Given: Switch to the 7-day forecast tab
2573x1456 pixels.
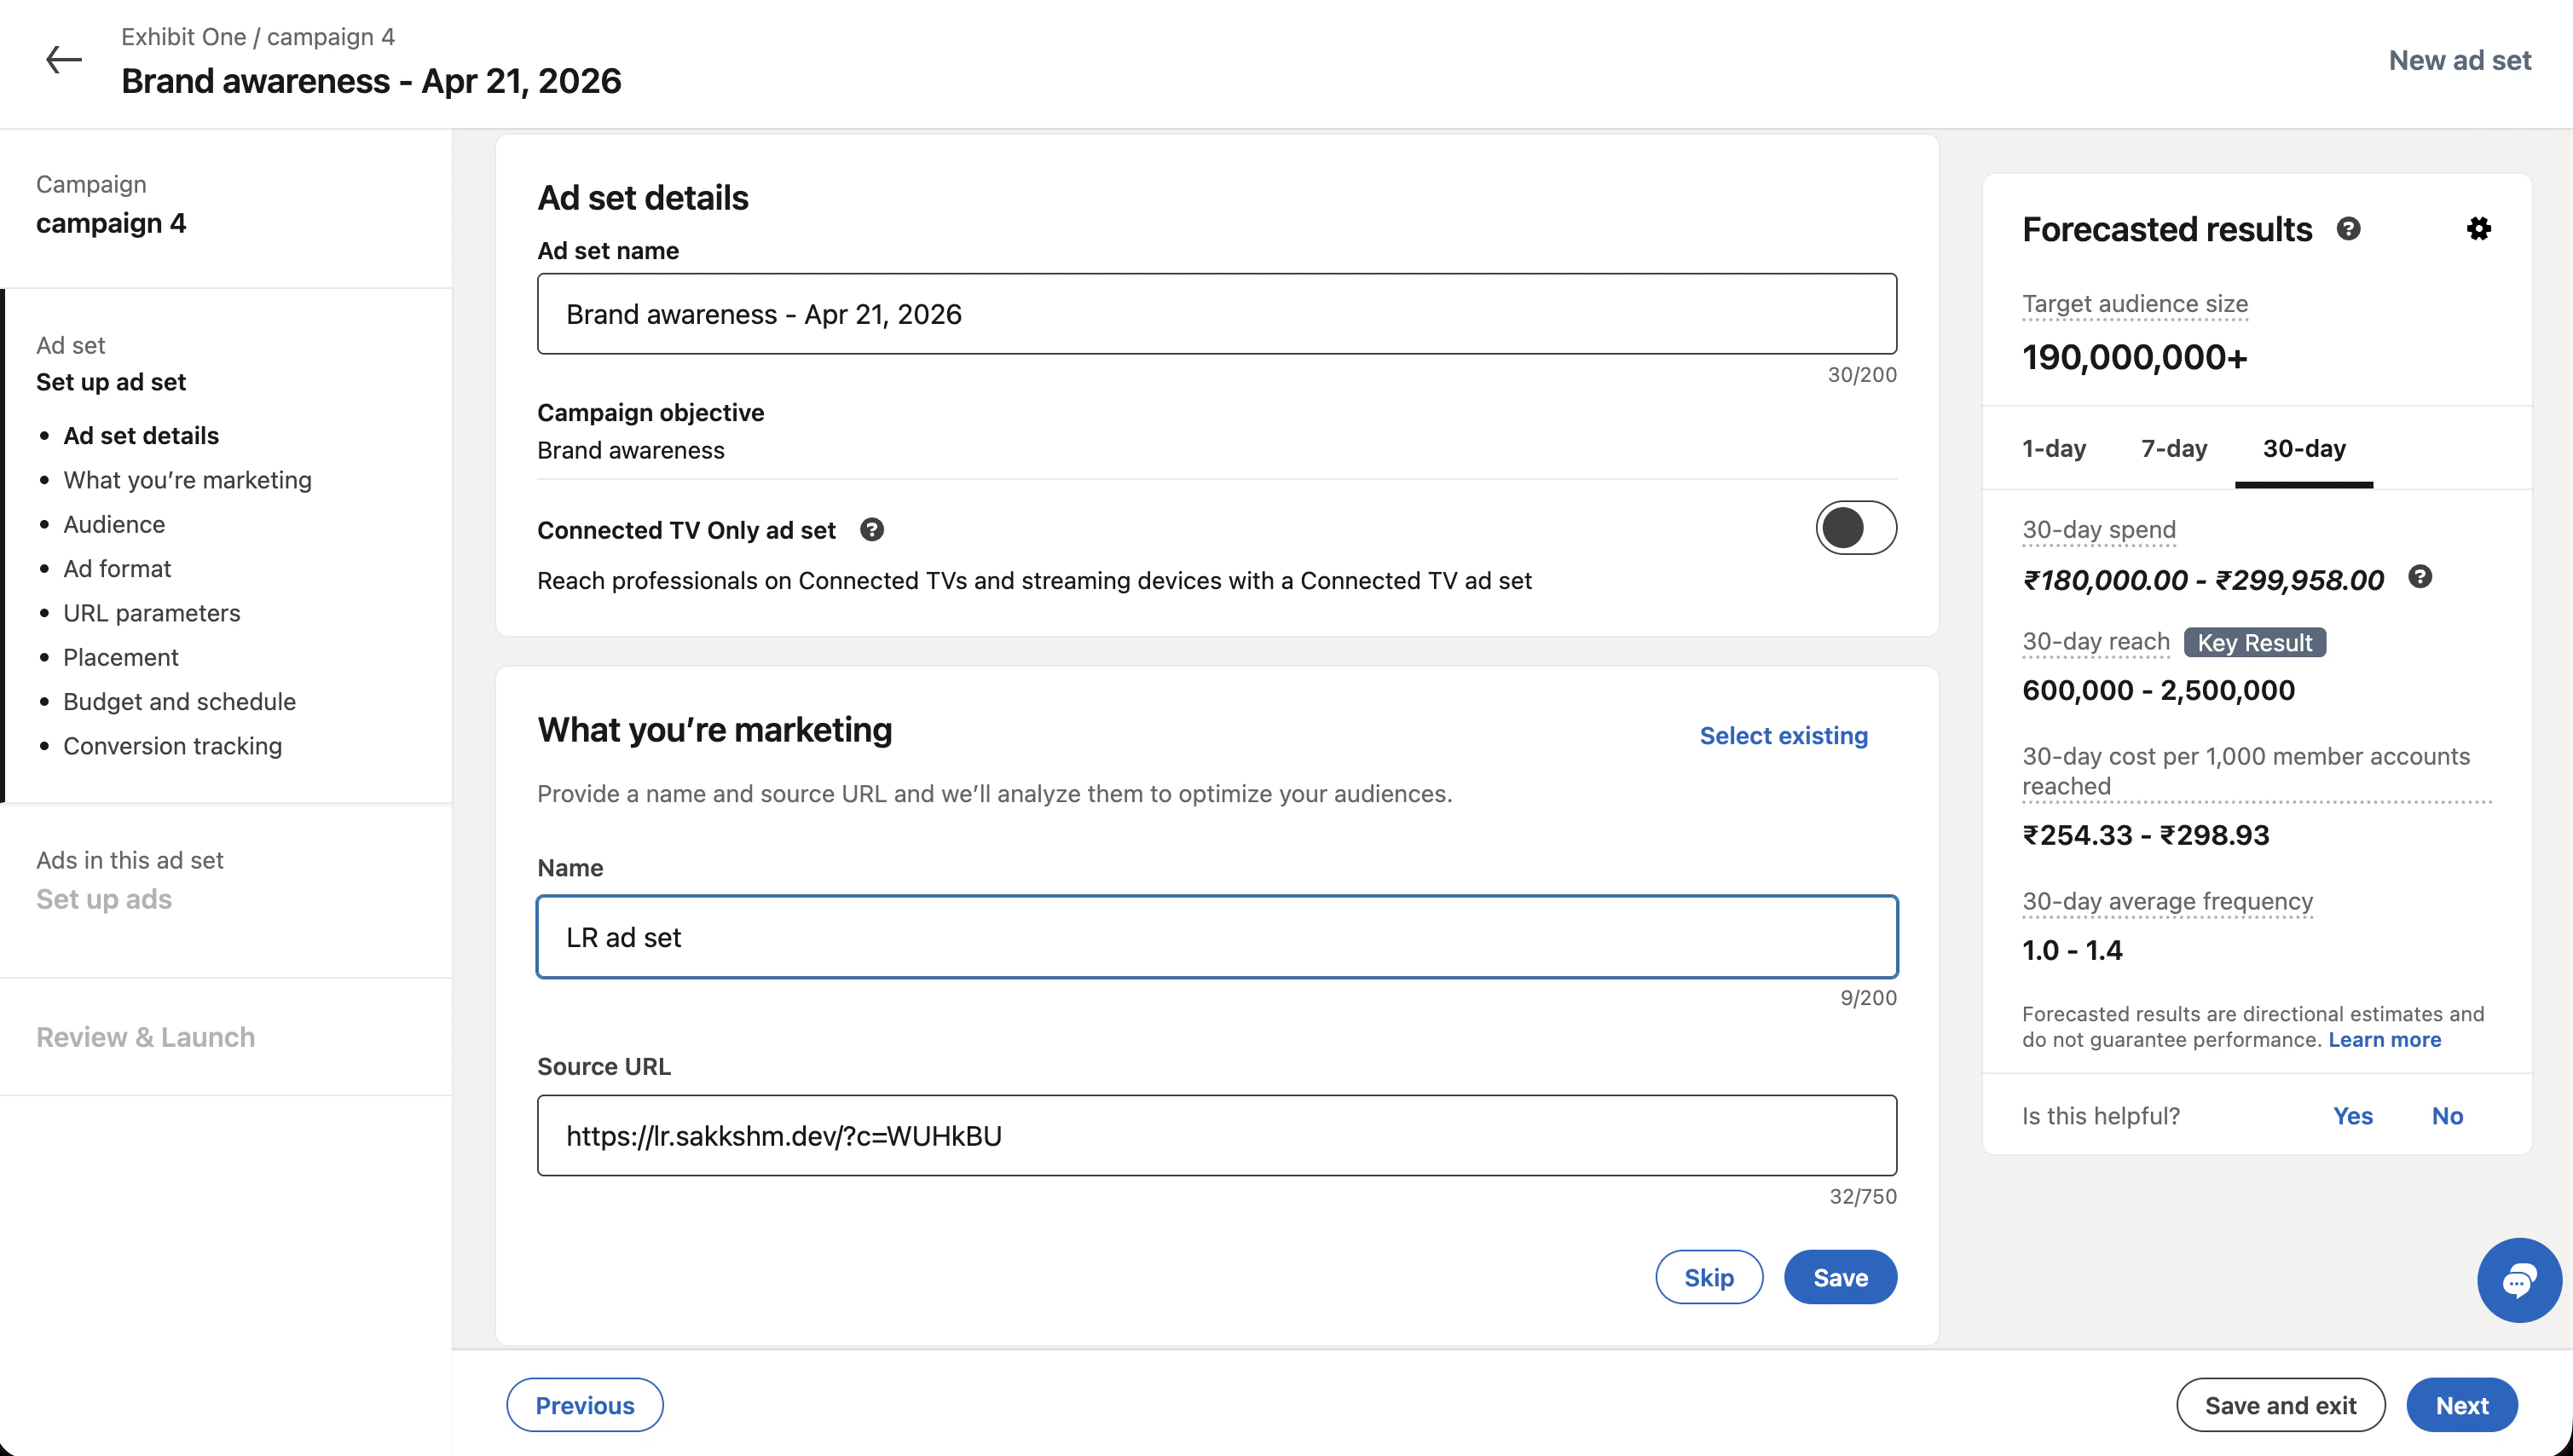Looking at the screenshot, I should tap(2174, 449).
